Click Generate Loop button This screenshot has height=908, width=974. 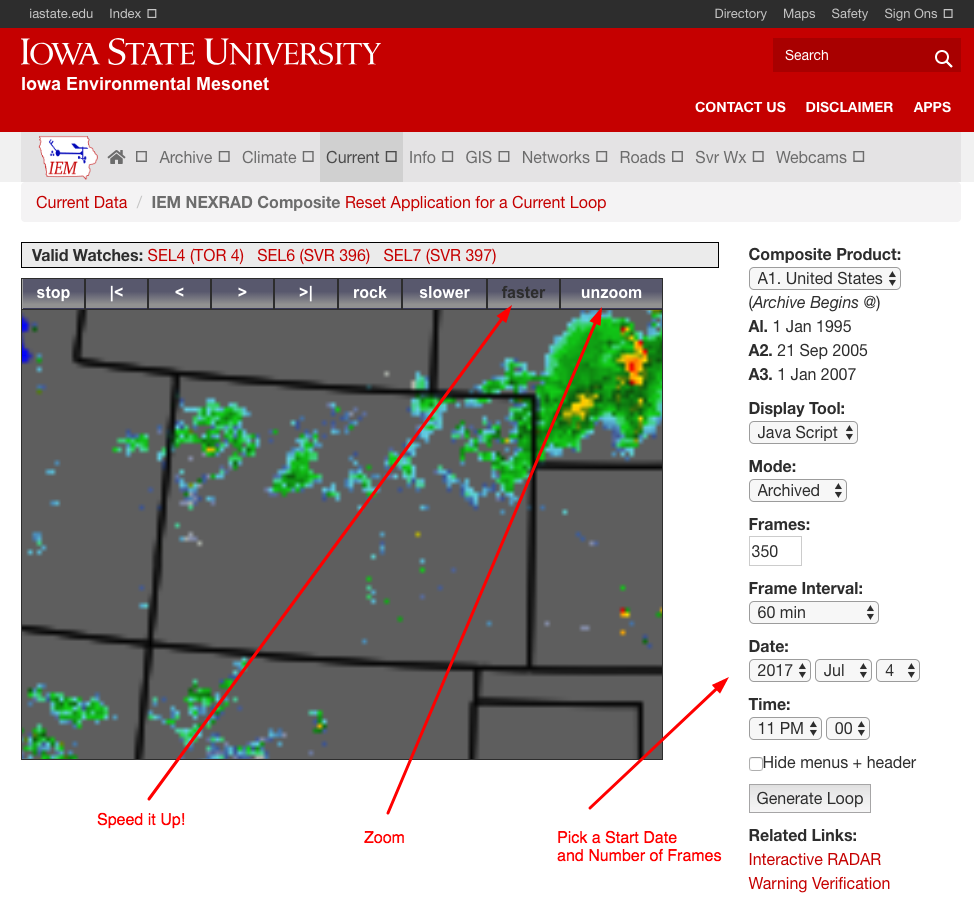point(809,799)
